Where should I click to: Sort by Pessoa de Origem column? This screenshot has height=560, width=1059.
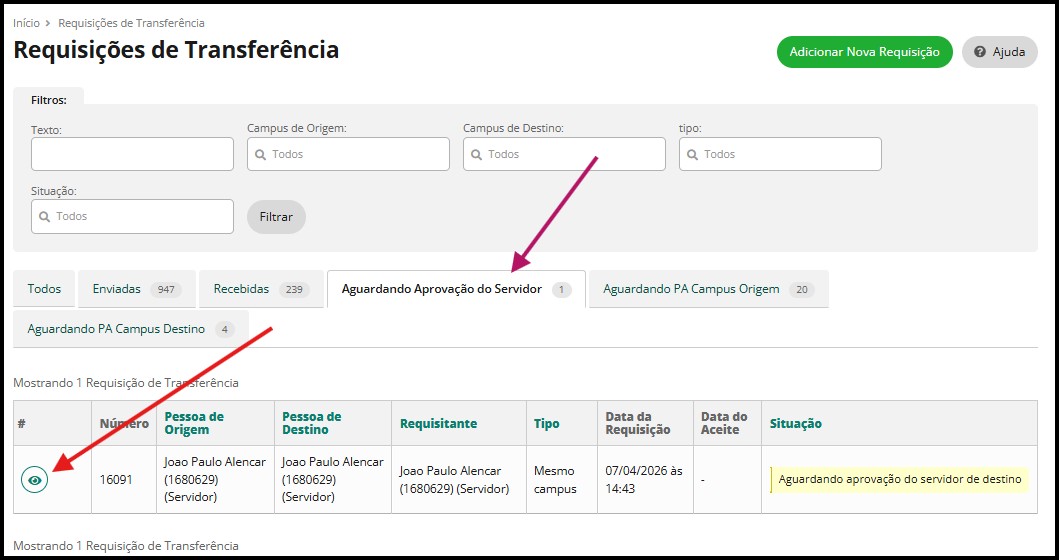pos(194,423)
